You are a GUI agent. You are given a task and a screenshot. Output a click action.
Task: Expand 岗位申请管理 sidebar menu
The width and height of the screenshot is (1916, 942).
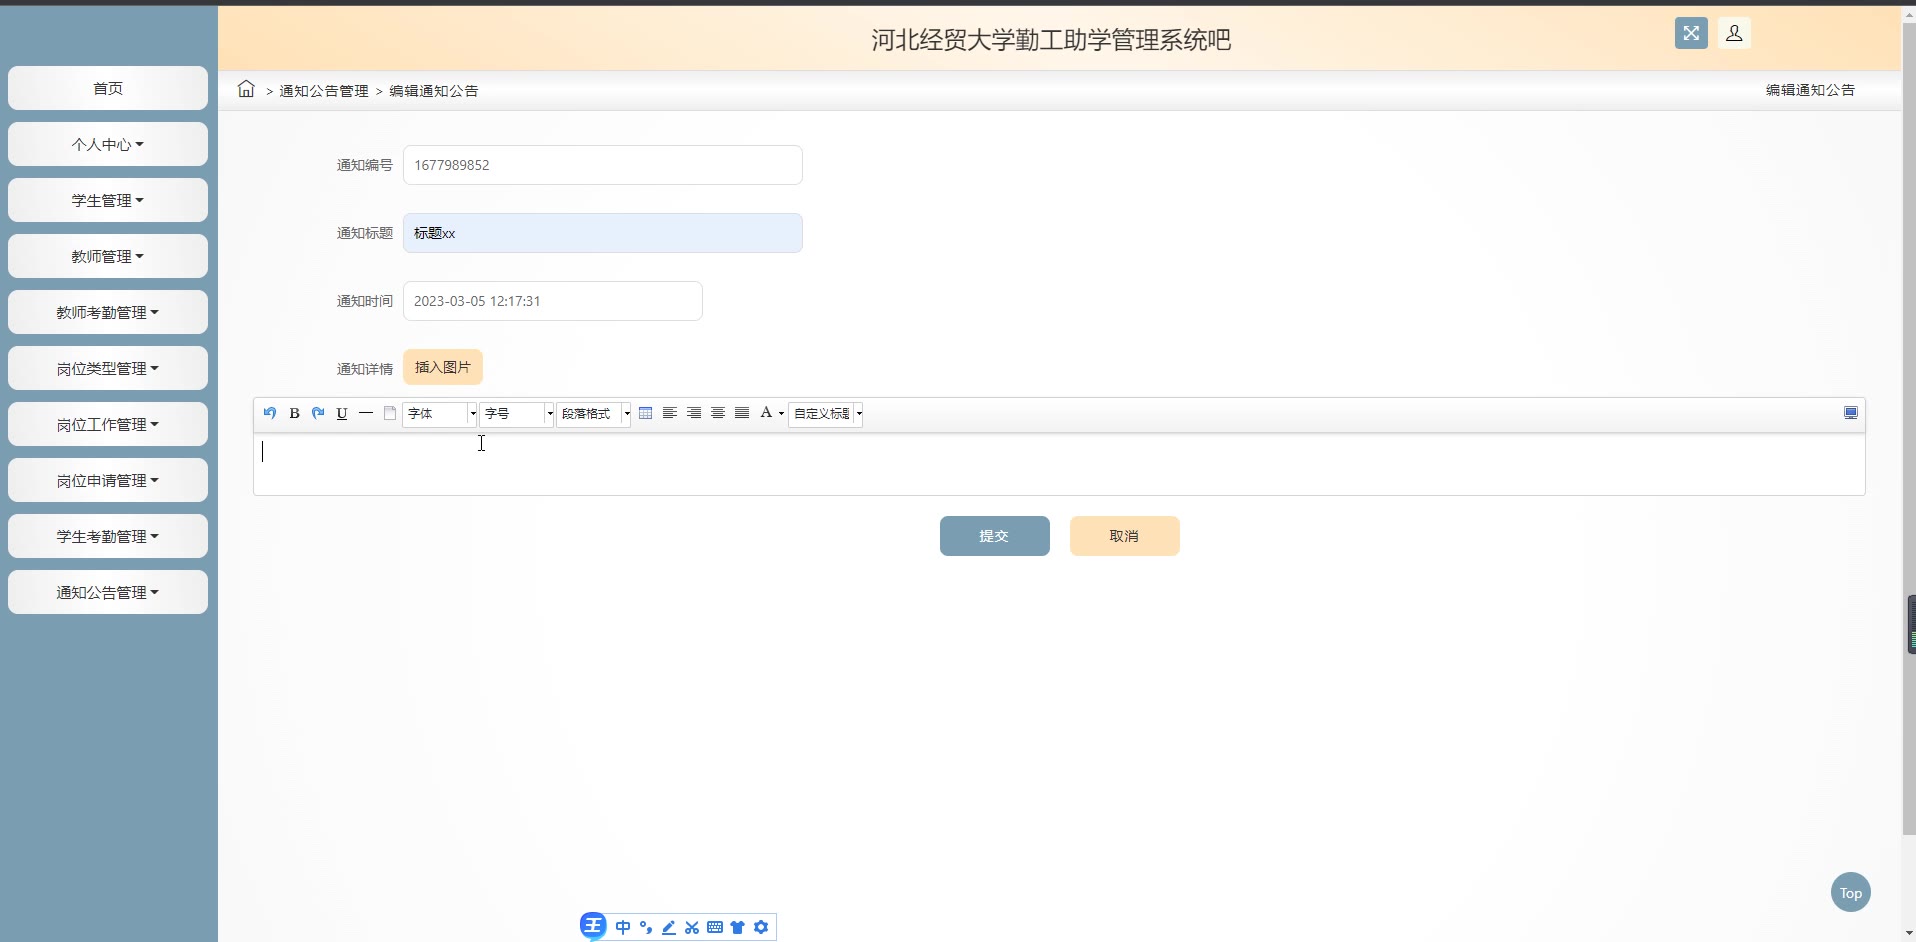click(x=108, y=480)
